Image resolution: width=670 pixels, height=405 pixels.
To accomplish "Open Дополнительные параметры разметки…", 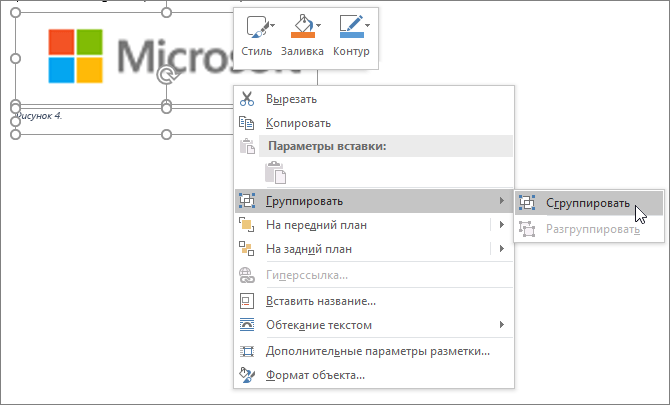I will tap(374, 351).
